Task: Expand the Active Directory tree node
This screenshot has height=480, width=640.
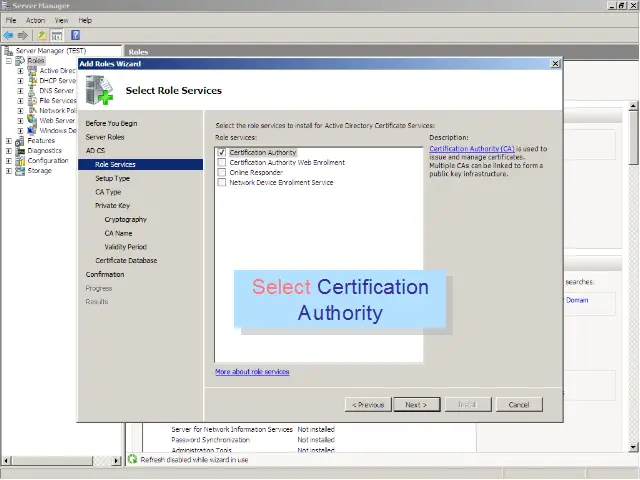Action: point(20,71)
